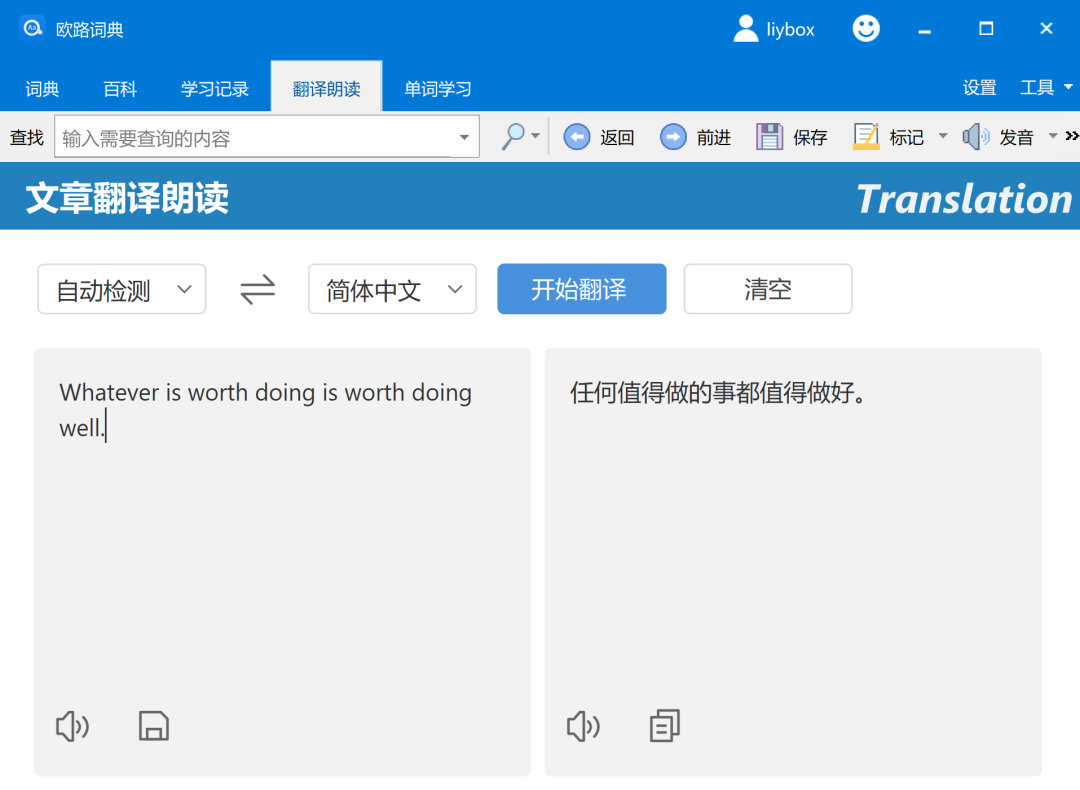The width and height of the screenshot is (1080, 790).
Task: Copy the translated text with the copy icon
Action: point(664,726)
